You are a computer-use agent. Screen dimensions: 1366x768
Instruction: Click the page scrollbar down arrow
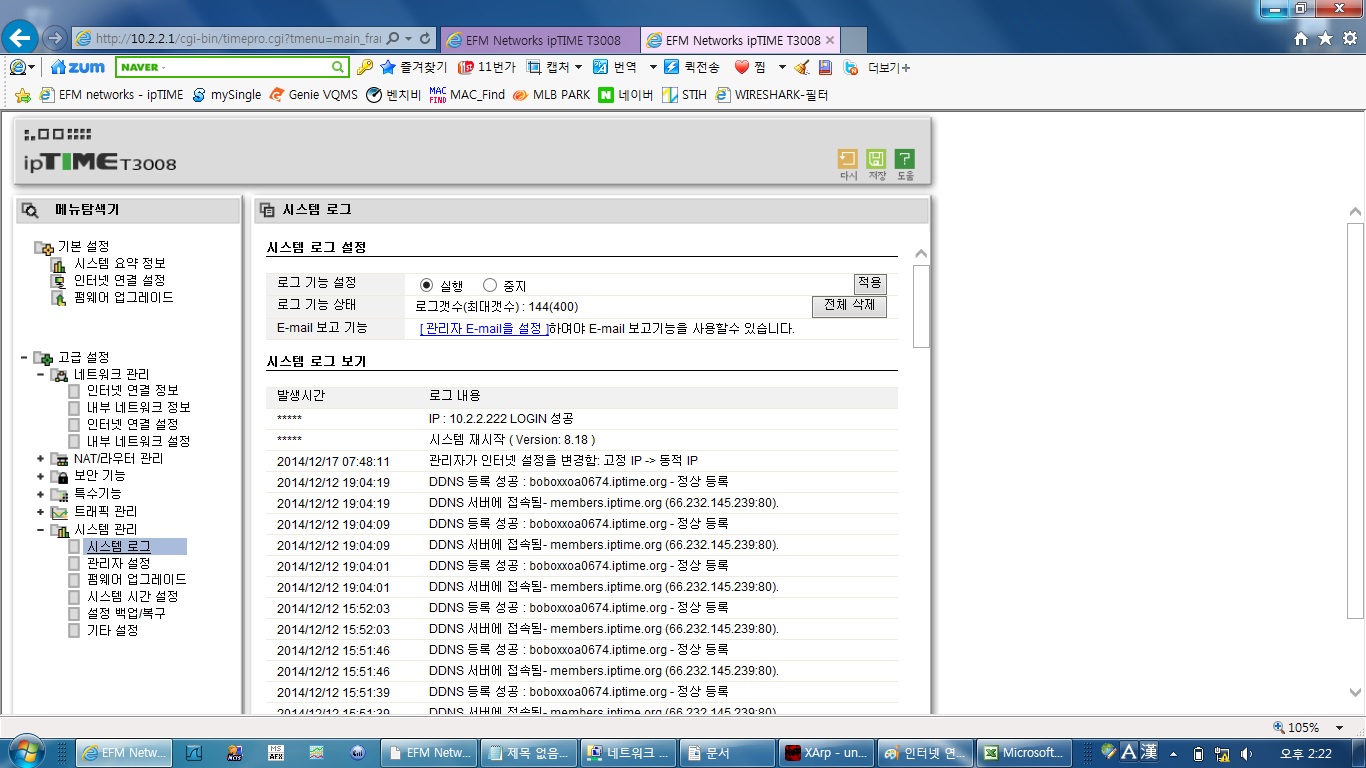pos(1356,692)
